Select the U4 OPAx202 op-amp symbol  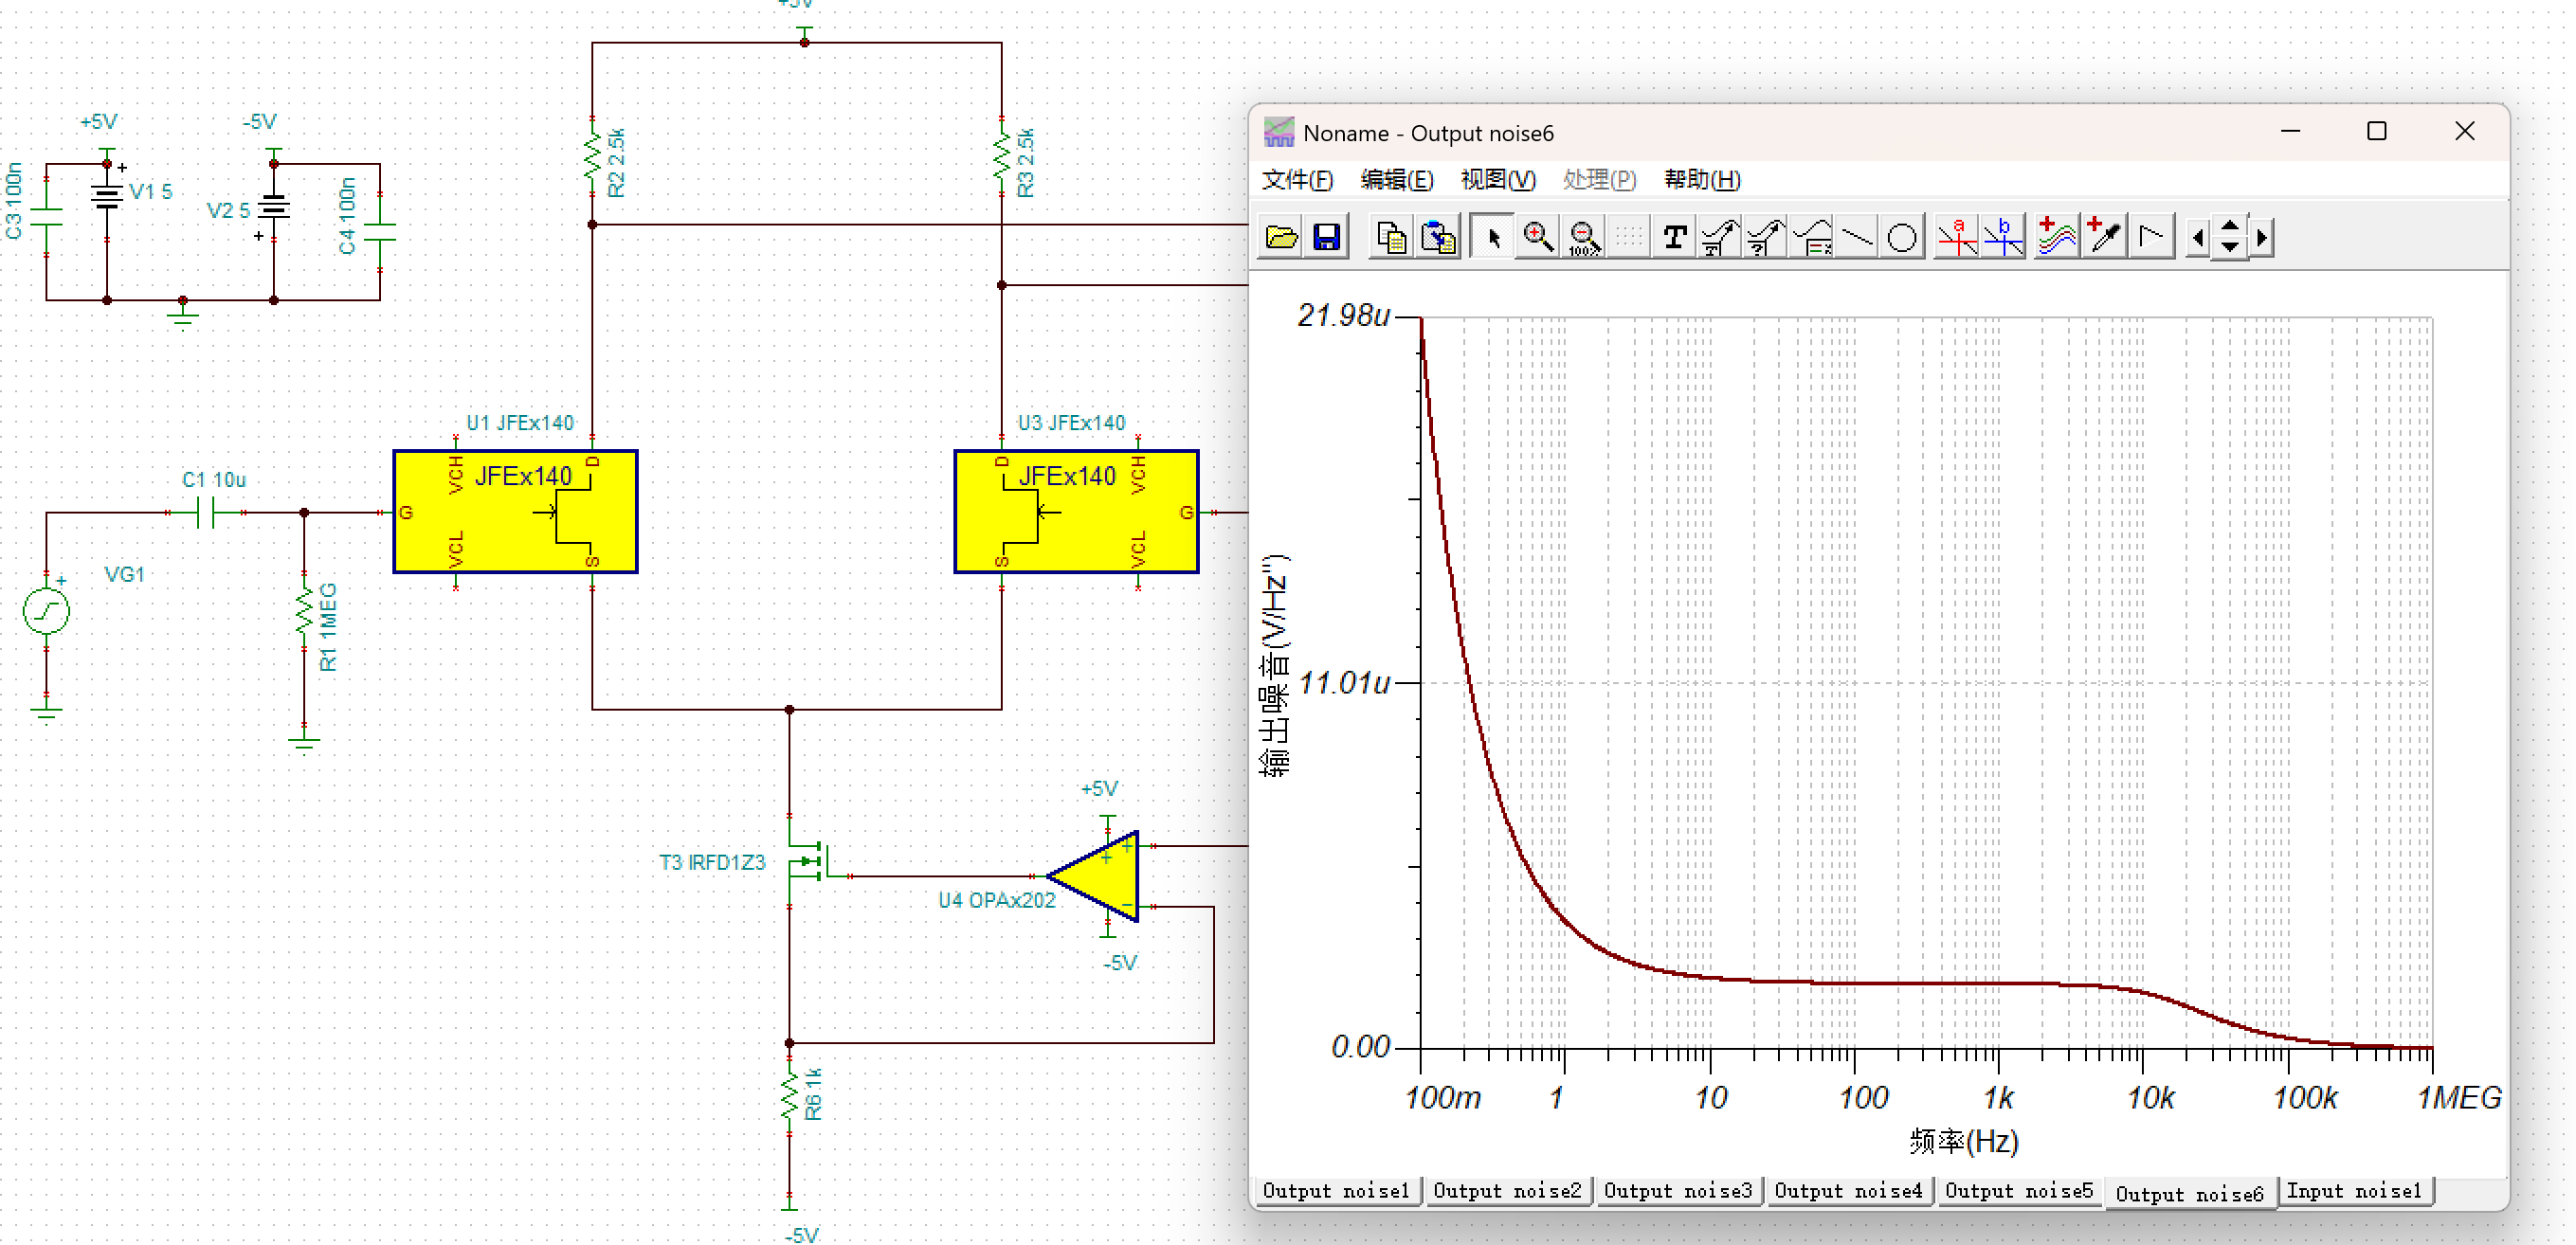click(x=1104, y=877)
